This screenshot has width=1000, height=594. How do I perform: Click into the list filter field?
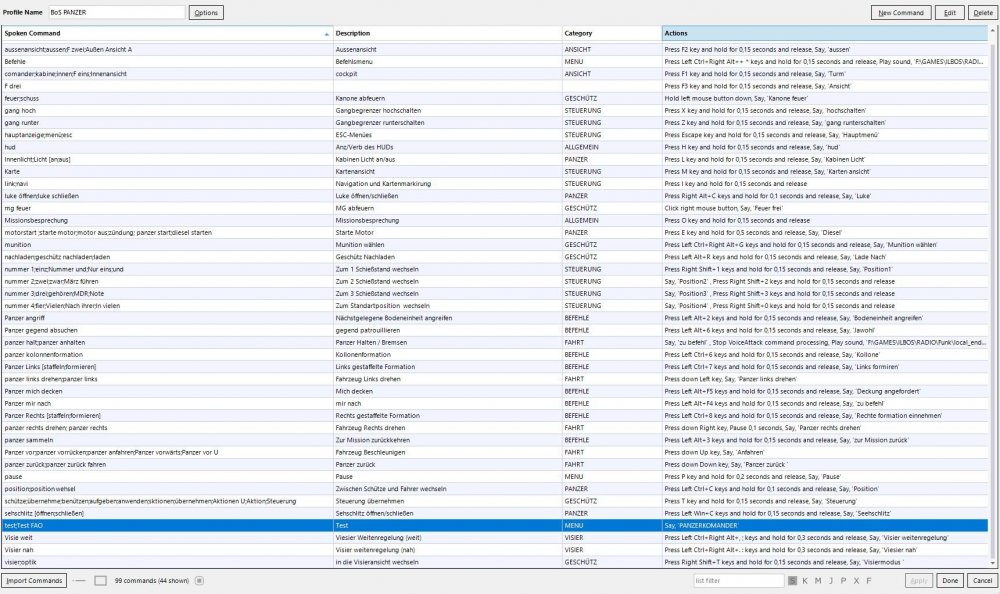point(737,580)
